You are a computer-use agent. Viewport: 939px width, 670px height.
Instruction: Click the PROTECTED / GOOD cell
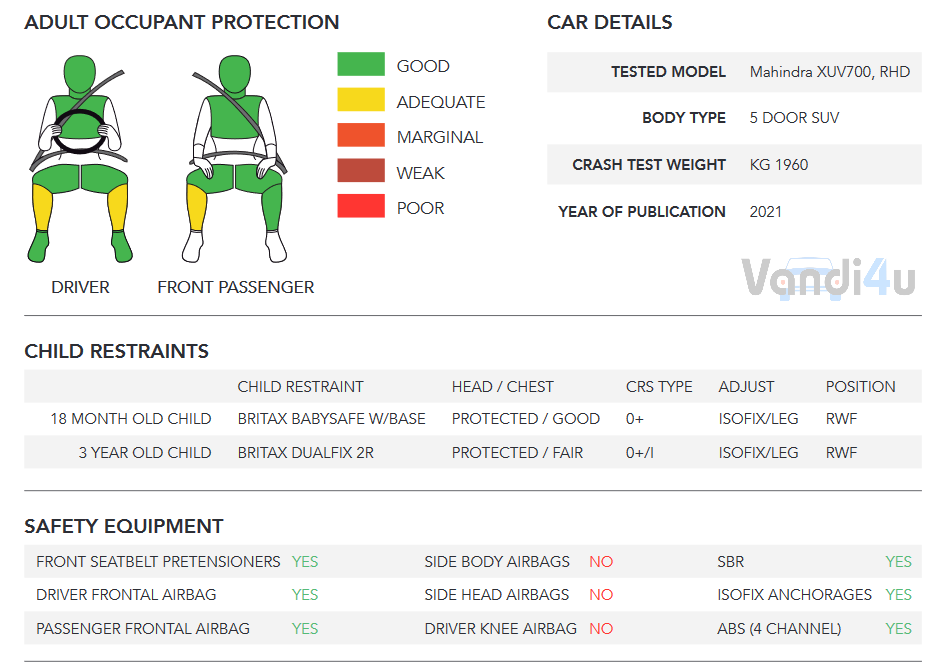[x=526, y=419]
